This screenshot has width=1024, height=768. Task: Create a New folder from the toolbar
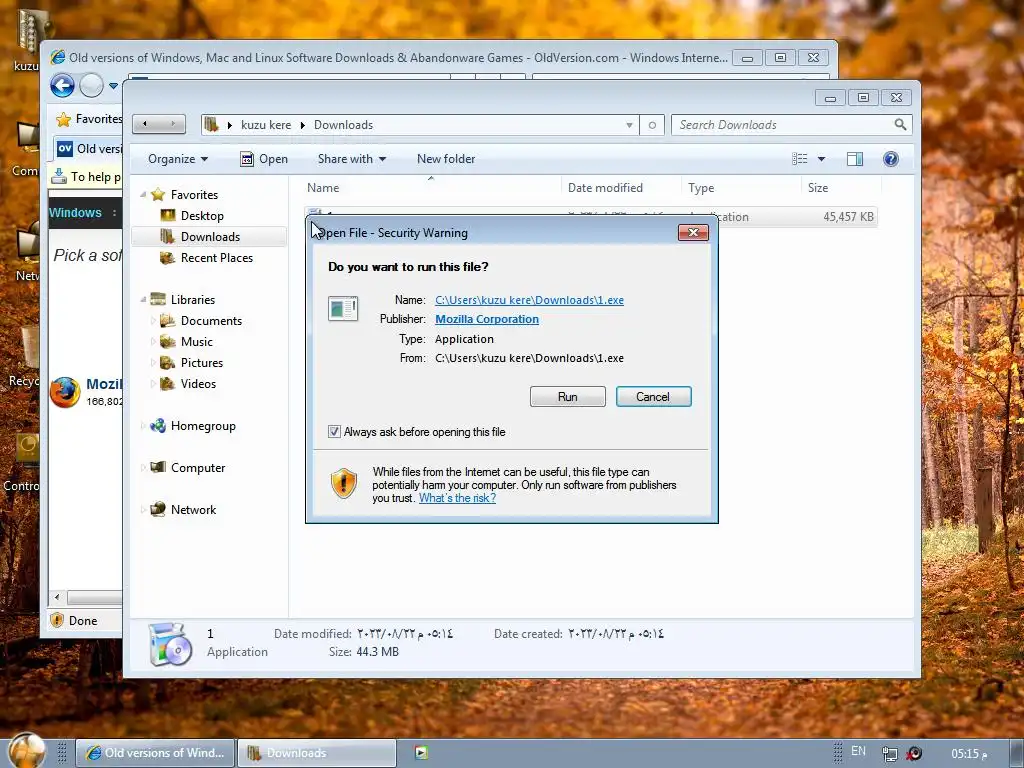(446, 159)
